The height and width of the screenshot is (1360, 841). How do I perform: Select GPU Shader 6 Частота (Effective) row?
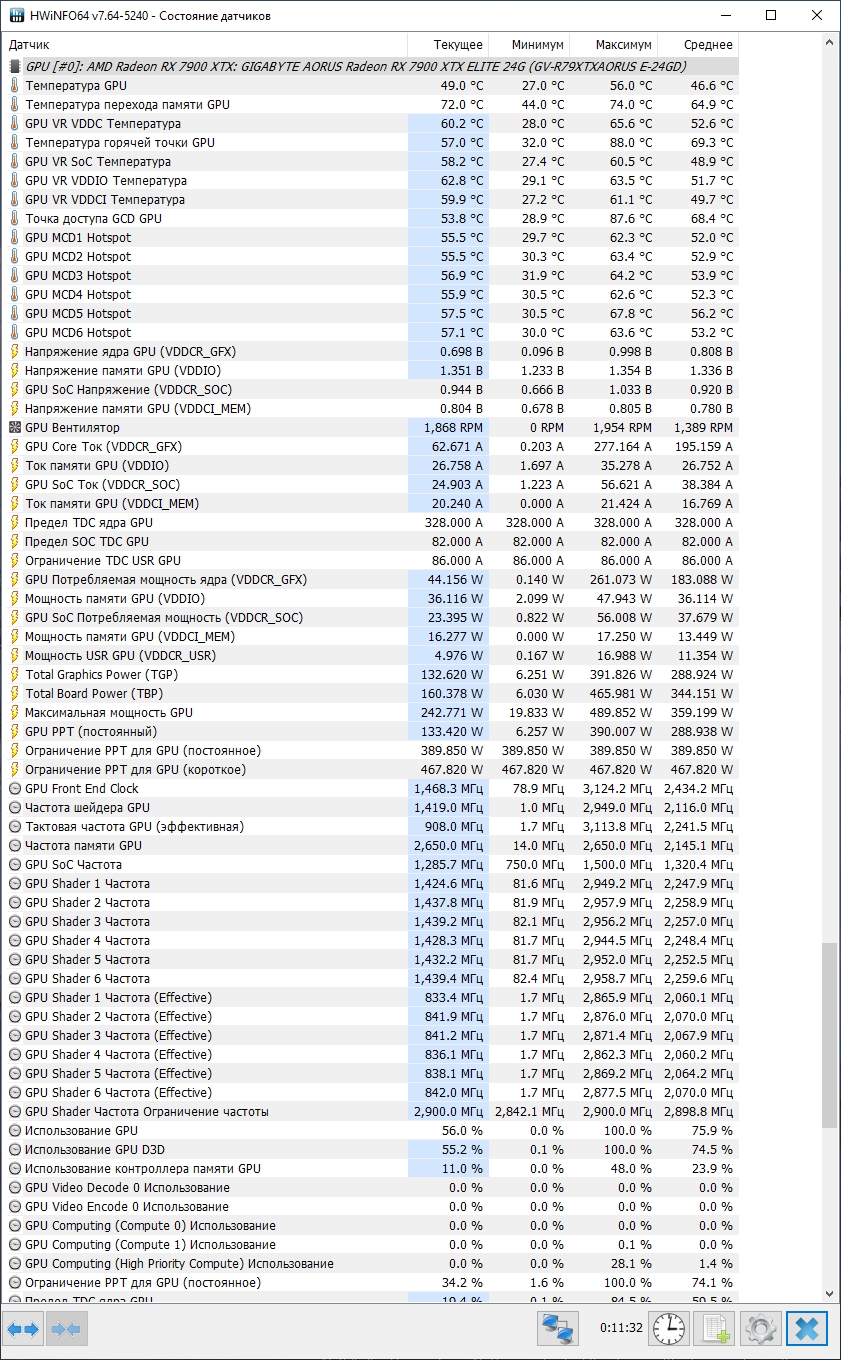370,1093
